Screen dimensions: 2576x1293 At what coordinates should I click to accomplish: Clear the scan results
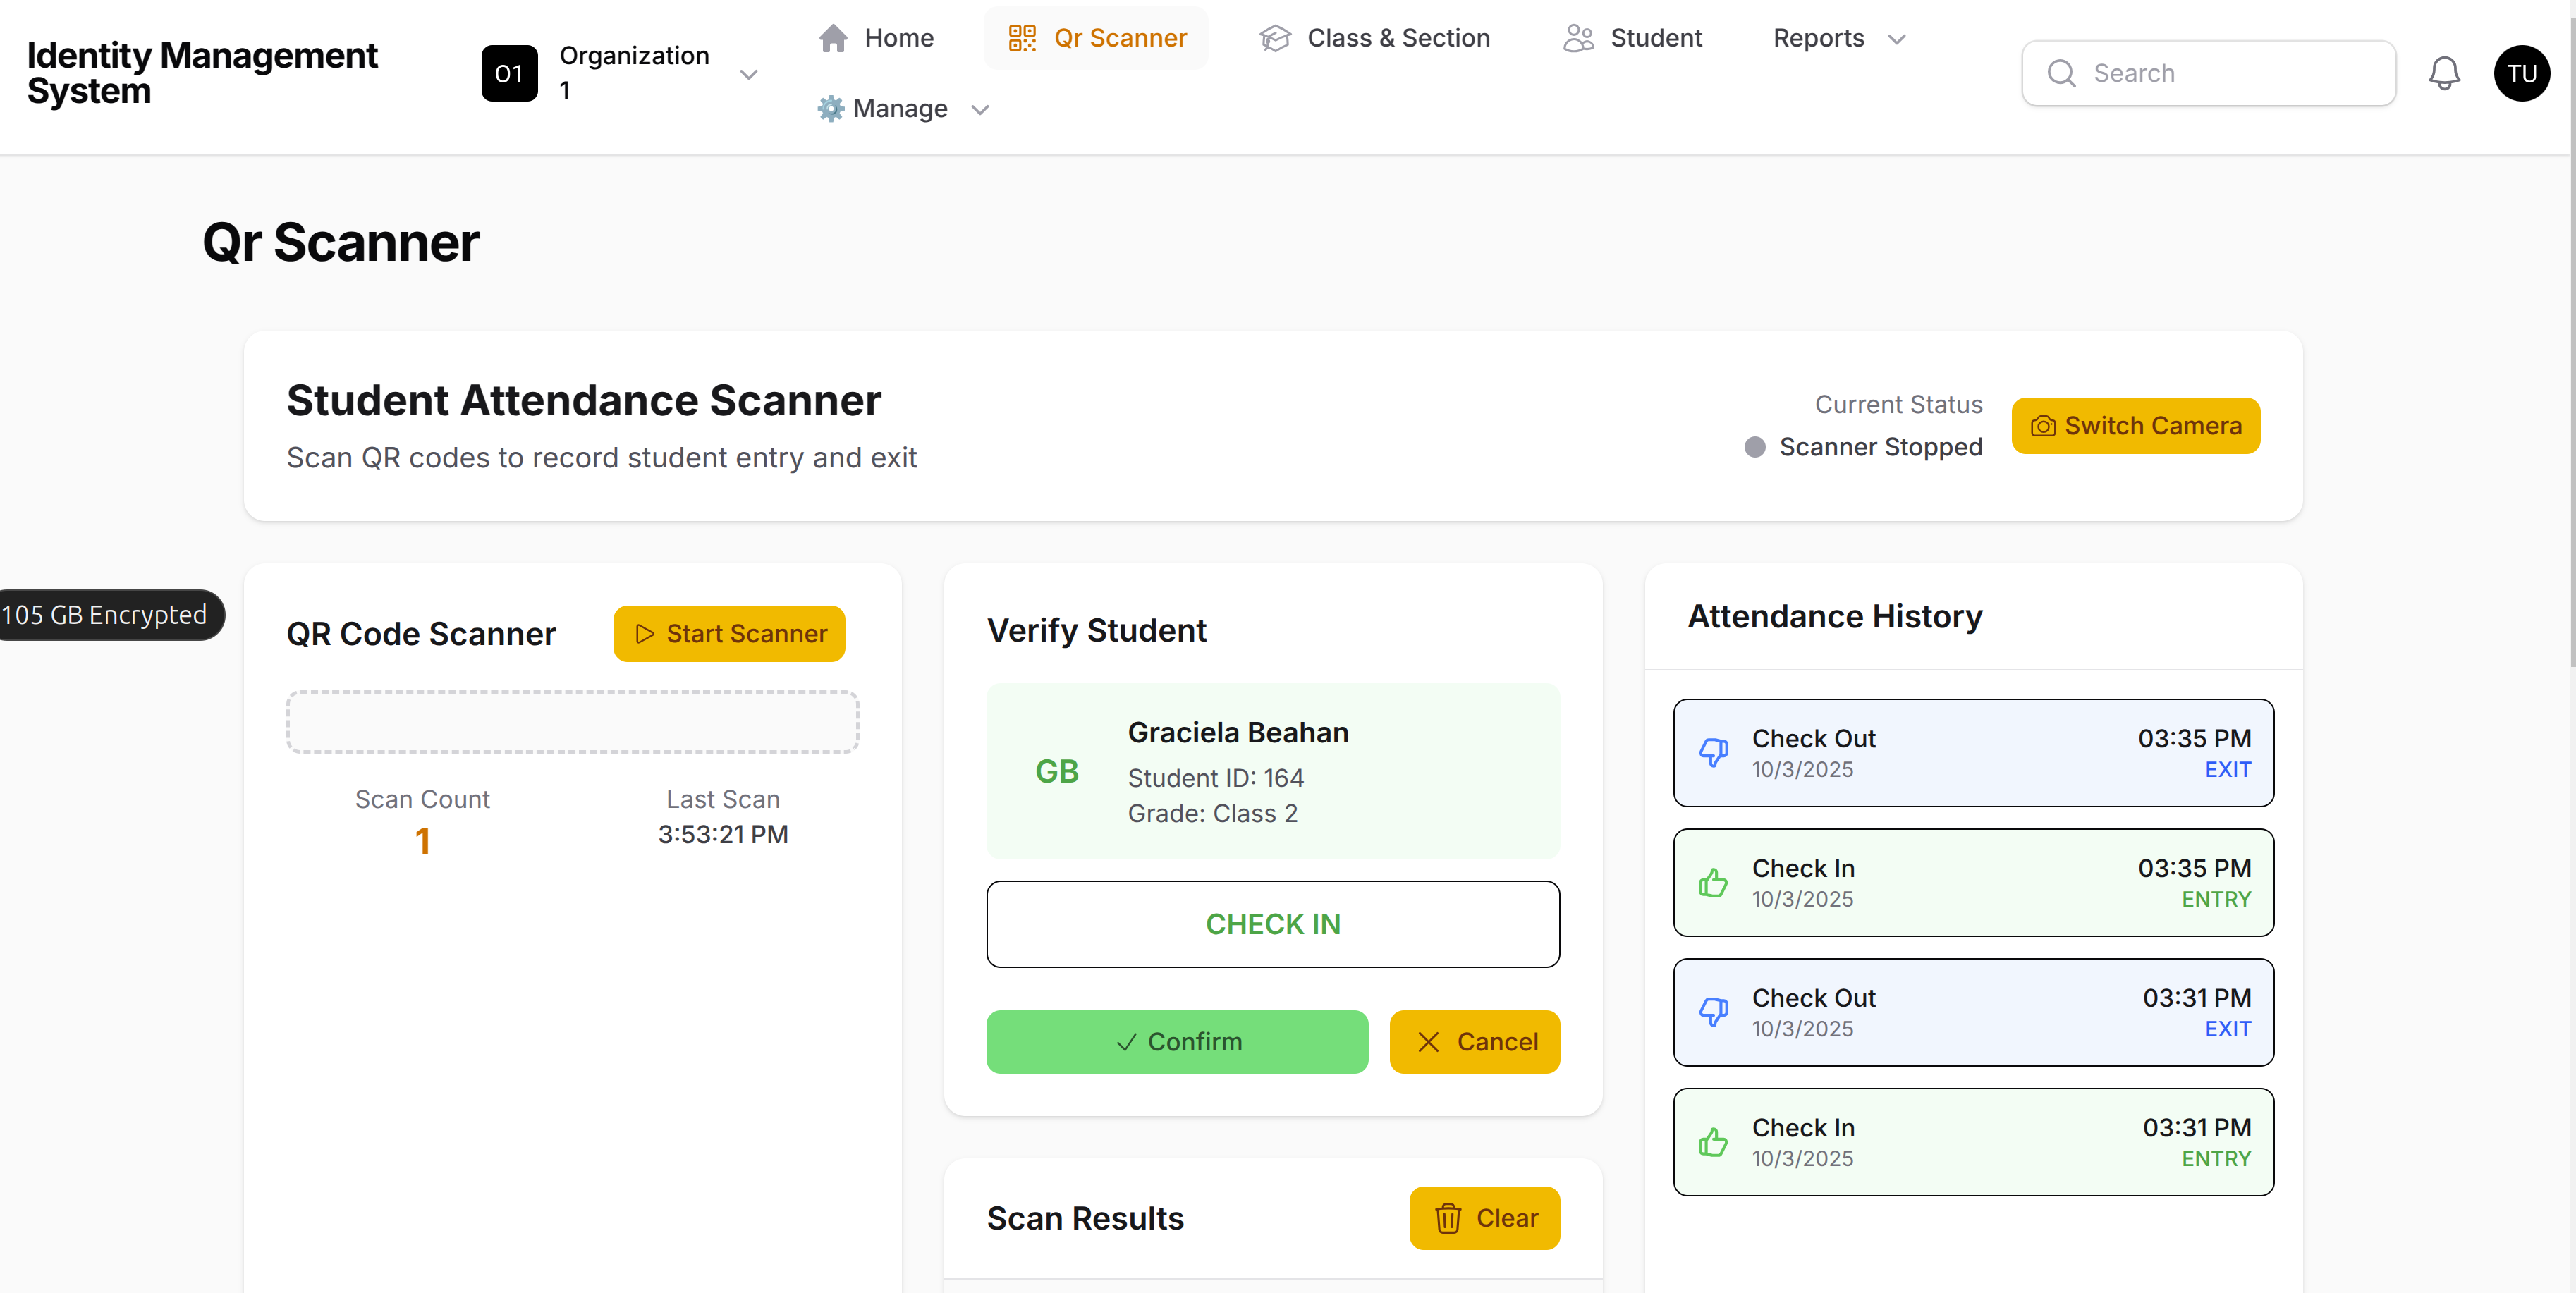(x=1484, y=1217)
